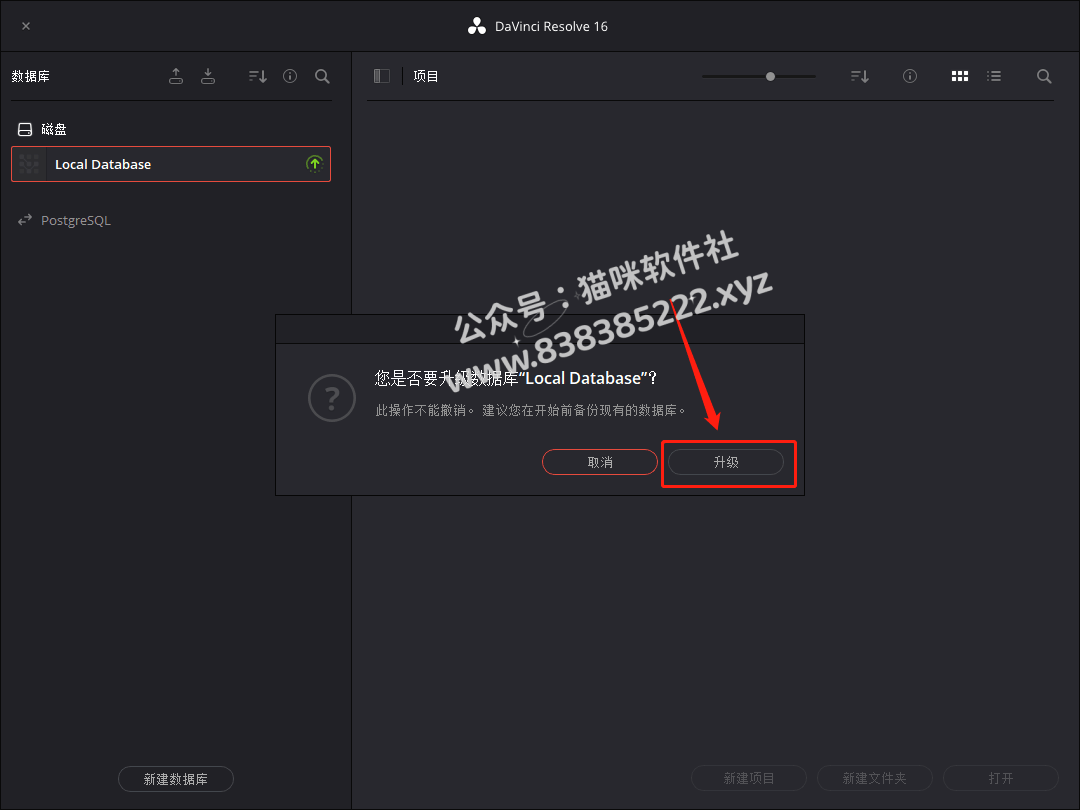This screenshot has height=810, width=1080.
Task: Click the question mark dialog icon
Action: tap(332, 398)
